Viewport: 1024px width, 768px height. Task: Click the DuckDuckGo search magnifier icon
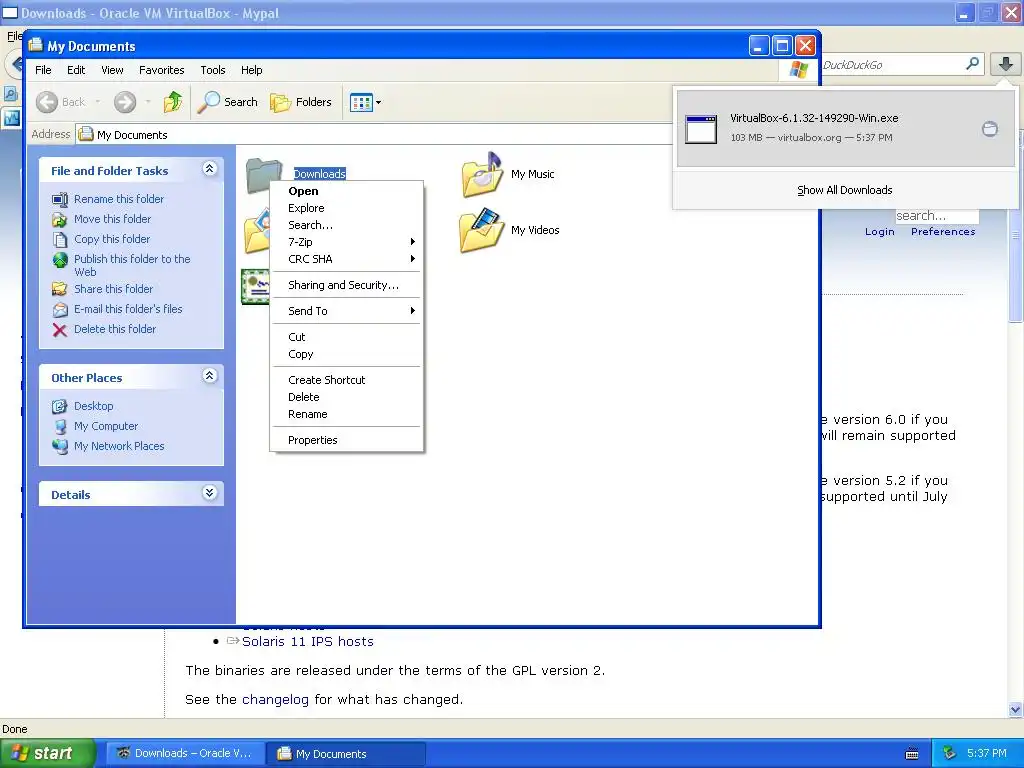(972, 63)
